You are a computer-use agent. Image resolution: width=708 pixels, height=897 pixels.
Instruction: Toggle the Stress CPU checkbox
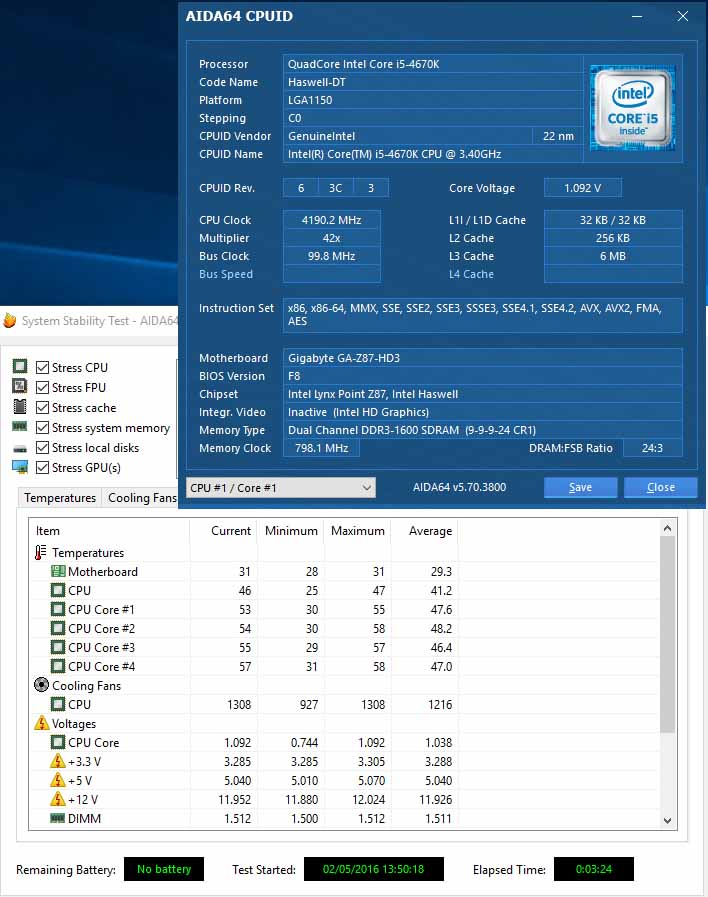click(42, 367)
